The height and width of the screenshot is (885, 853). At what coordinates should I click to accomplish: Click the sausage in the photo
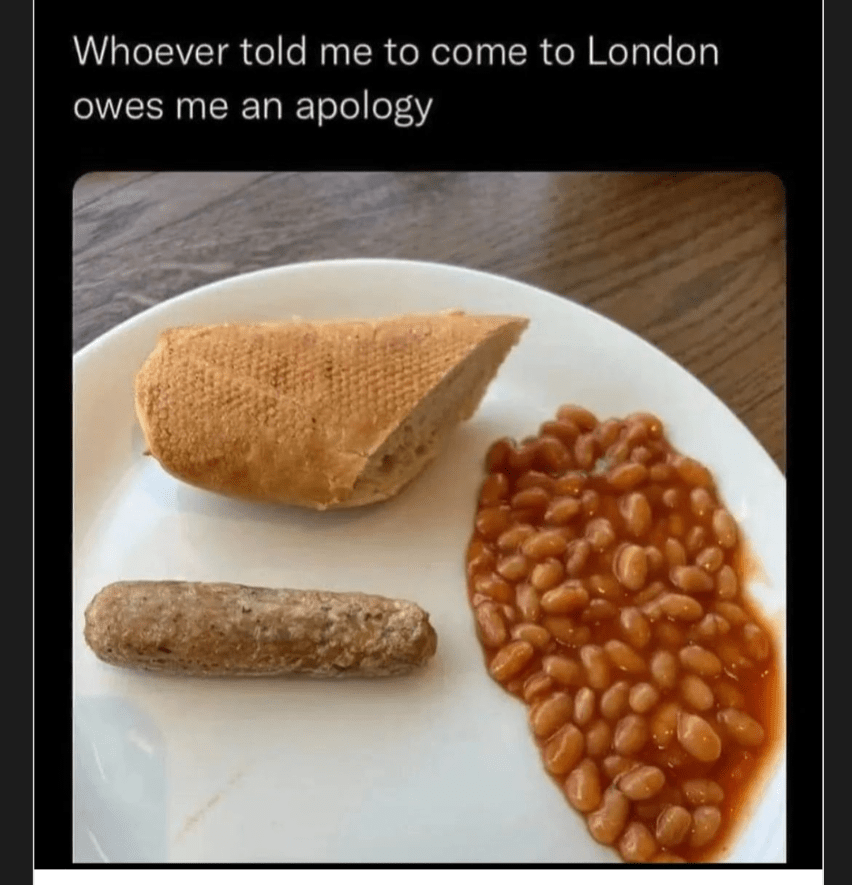click(x=260, y=629)
